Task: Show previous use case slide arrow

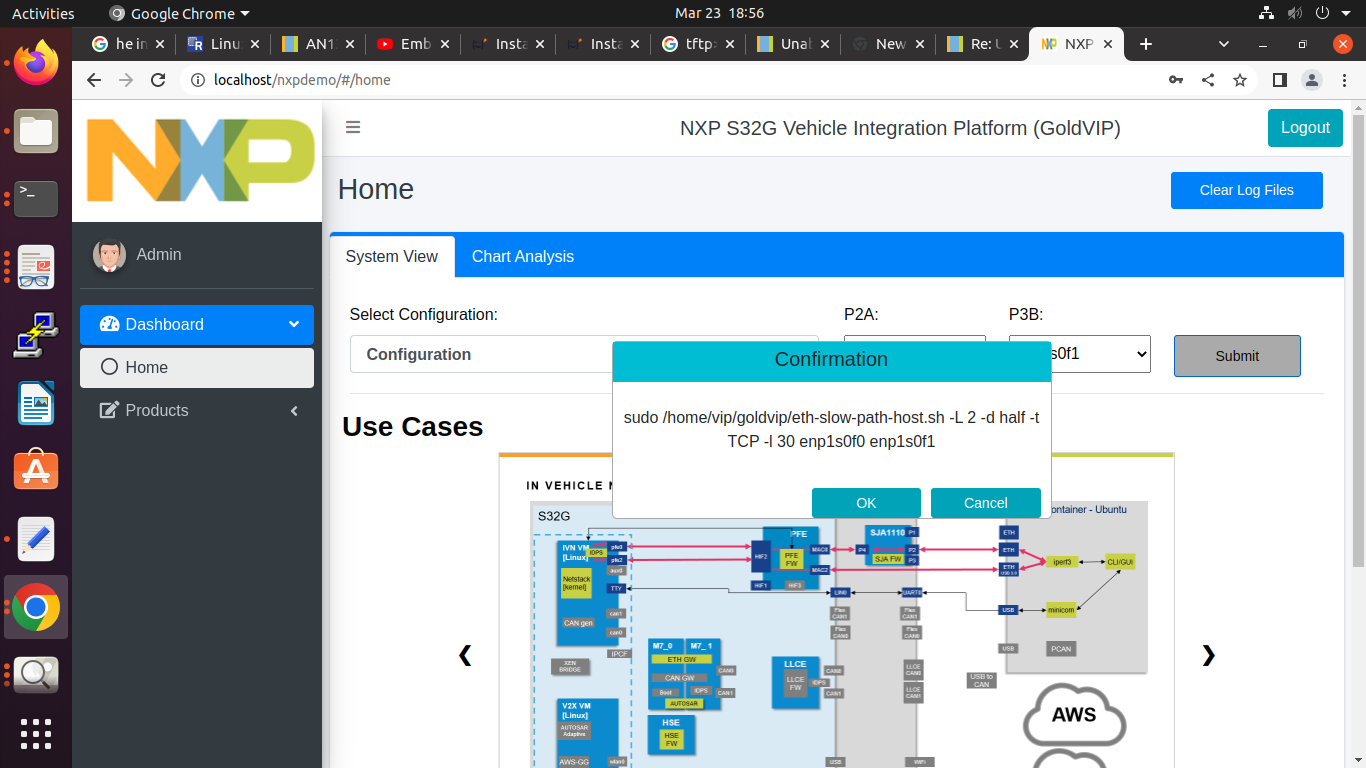Action: pyautogui.click(x=465, y=655)
